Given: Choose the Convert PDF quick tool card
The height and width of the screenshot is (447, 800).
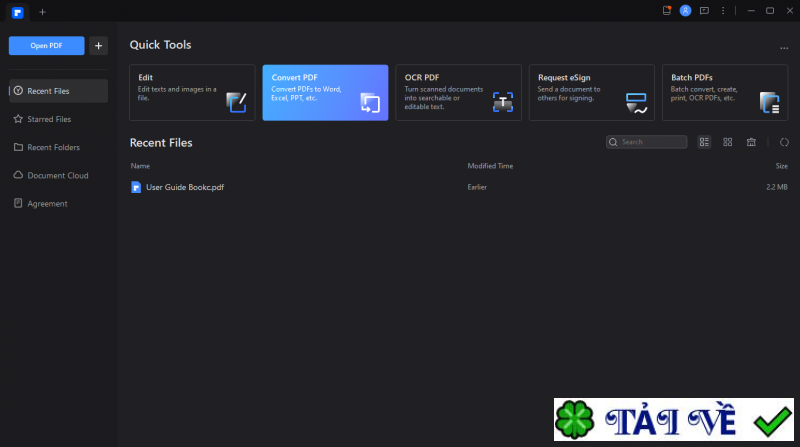Looking at the screenshot, I should click(325, 92).
